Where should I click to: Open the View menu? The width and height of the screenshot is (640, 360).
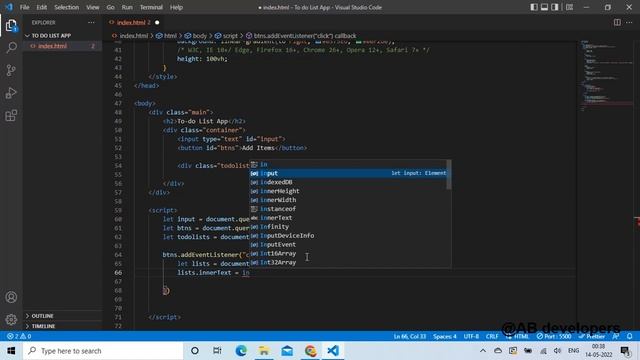click(x=93, y=7)
